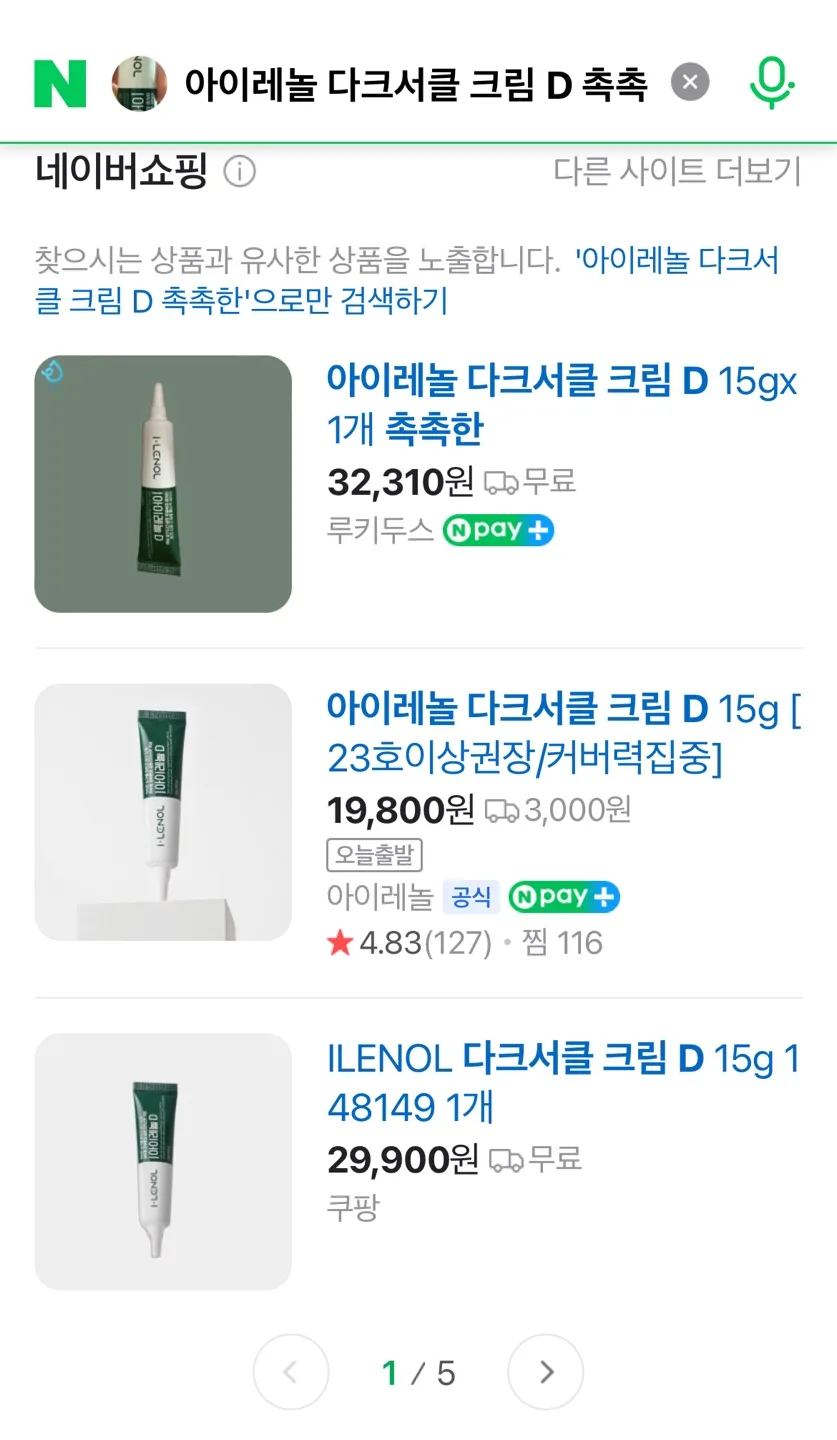Go to previous page with left chevron
The image size is (837, 1440).
[291, 1372]
